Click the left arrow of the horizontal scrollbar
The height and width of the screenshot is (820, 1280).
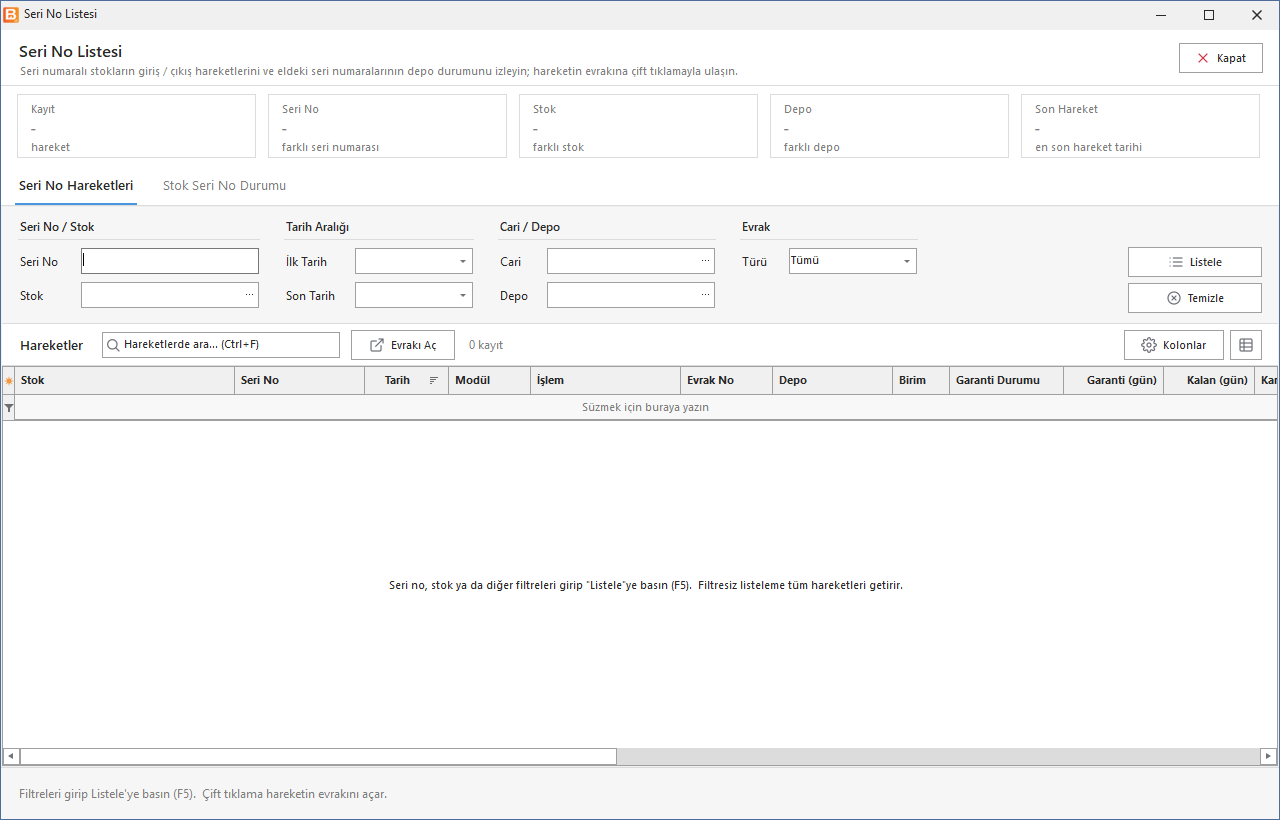tap(11, 757)
